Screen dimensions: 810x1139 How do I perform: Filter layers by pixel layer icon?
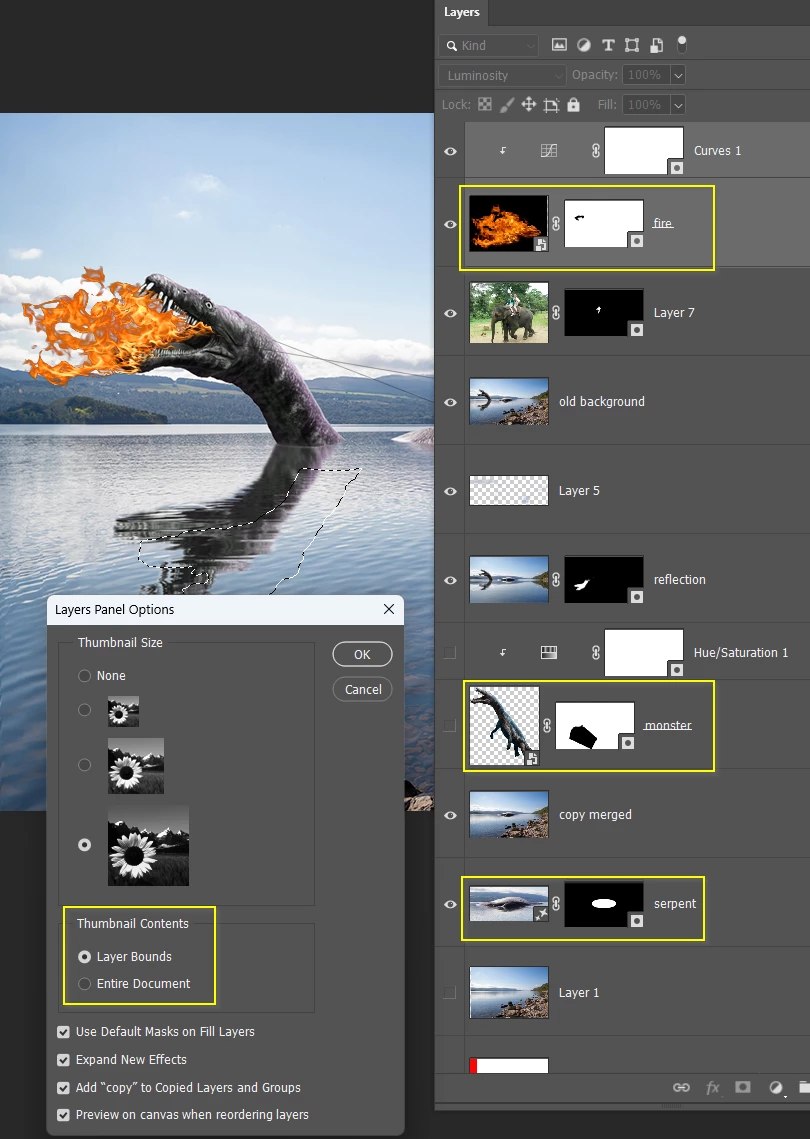tap(559, 45)
